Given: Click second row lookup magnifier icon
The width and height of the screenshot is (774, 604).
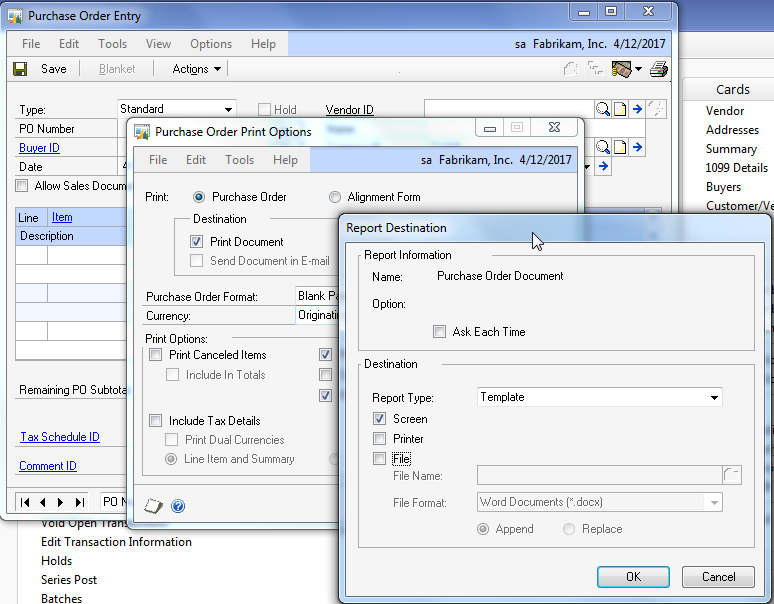Looking at the screenshot, I should click(x=603, y=147).
